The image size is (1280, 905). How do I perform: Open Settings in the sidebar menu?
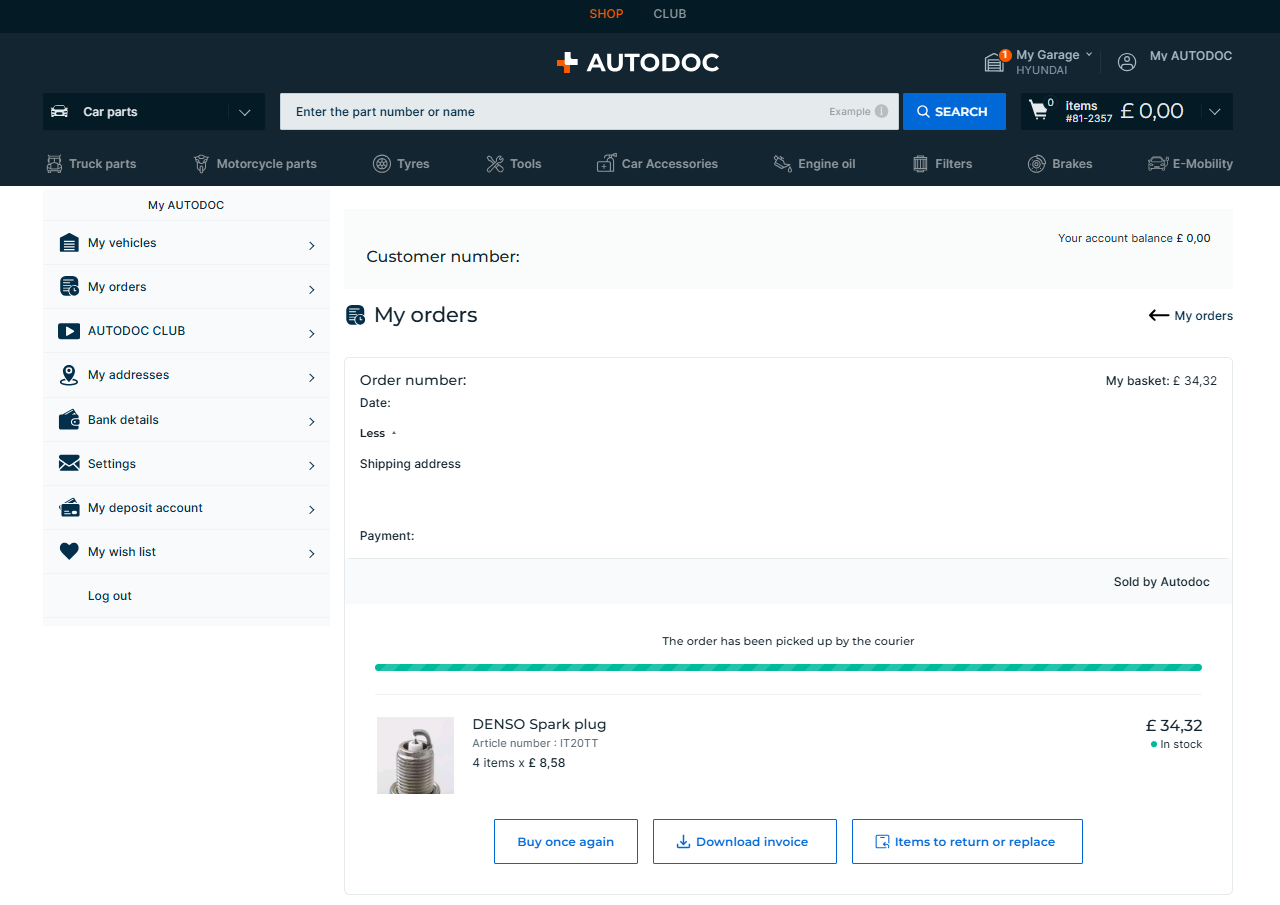(112, 464)
